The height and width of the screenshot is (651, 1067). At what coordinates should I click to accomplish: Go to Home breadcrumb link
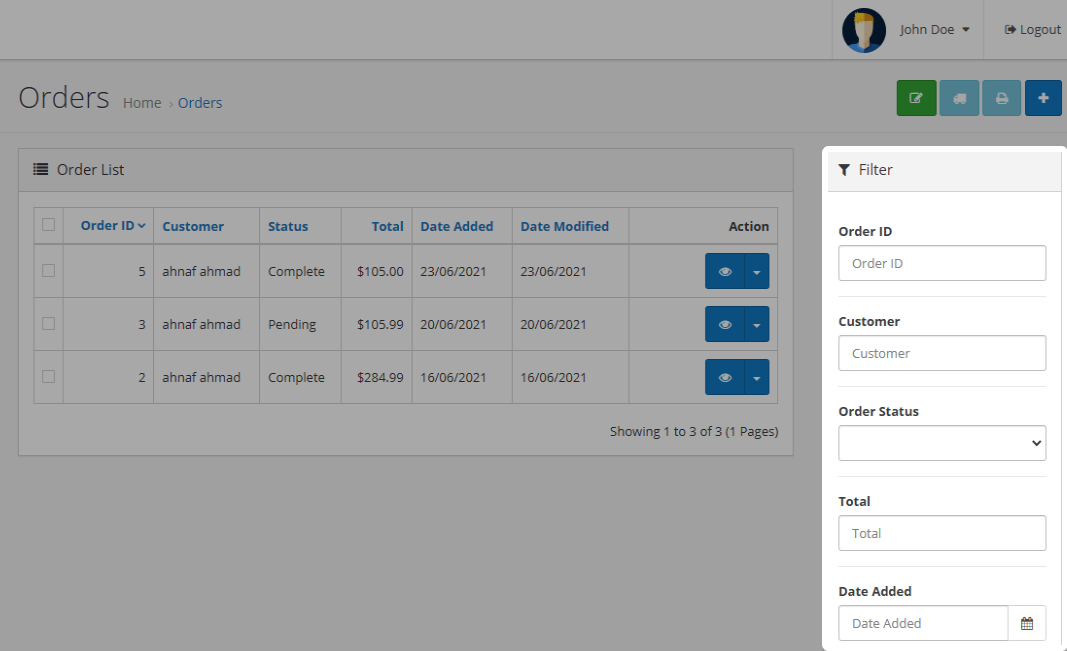(x=142, y=103)
